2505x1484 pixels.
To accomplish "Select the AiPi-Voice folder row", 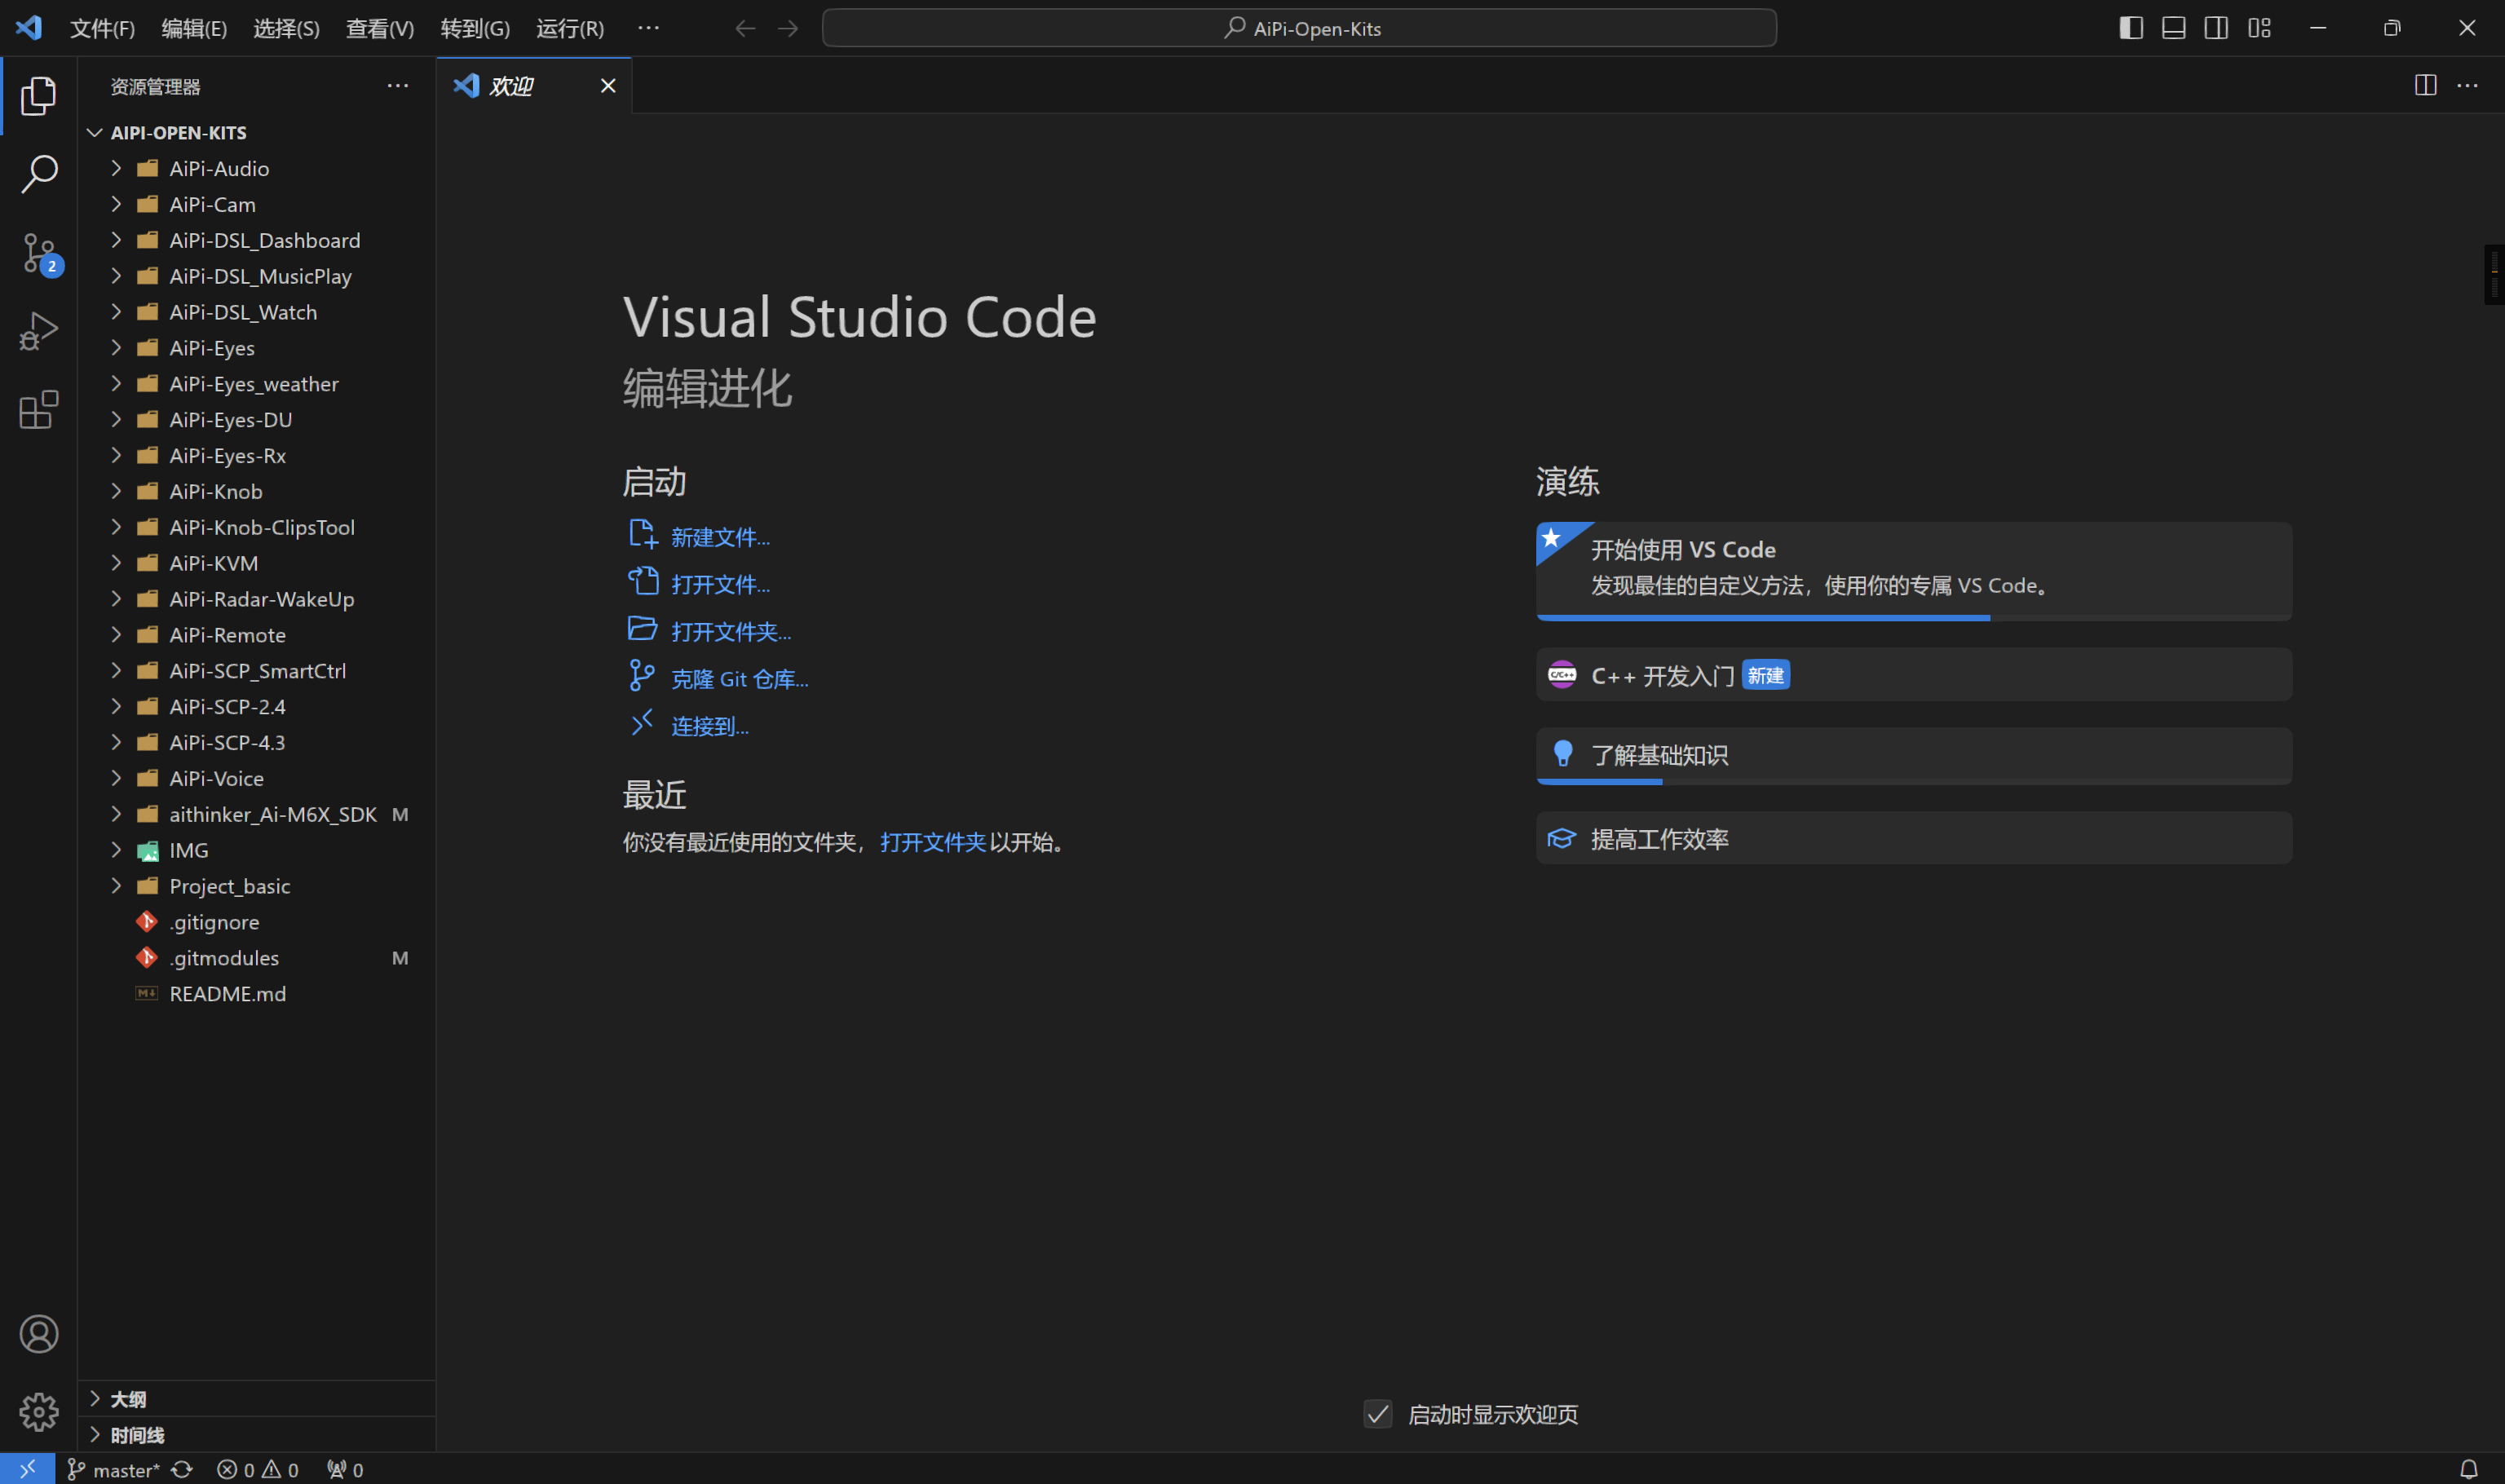I will tap(258, 778).
